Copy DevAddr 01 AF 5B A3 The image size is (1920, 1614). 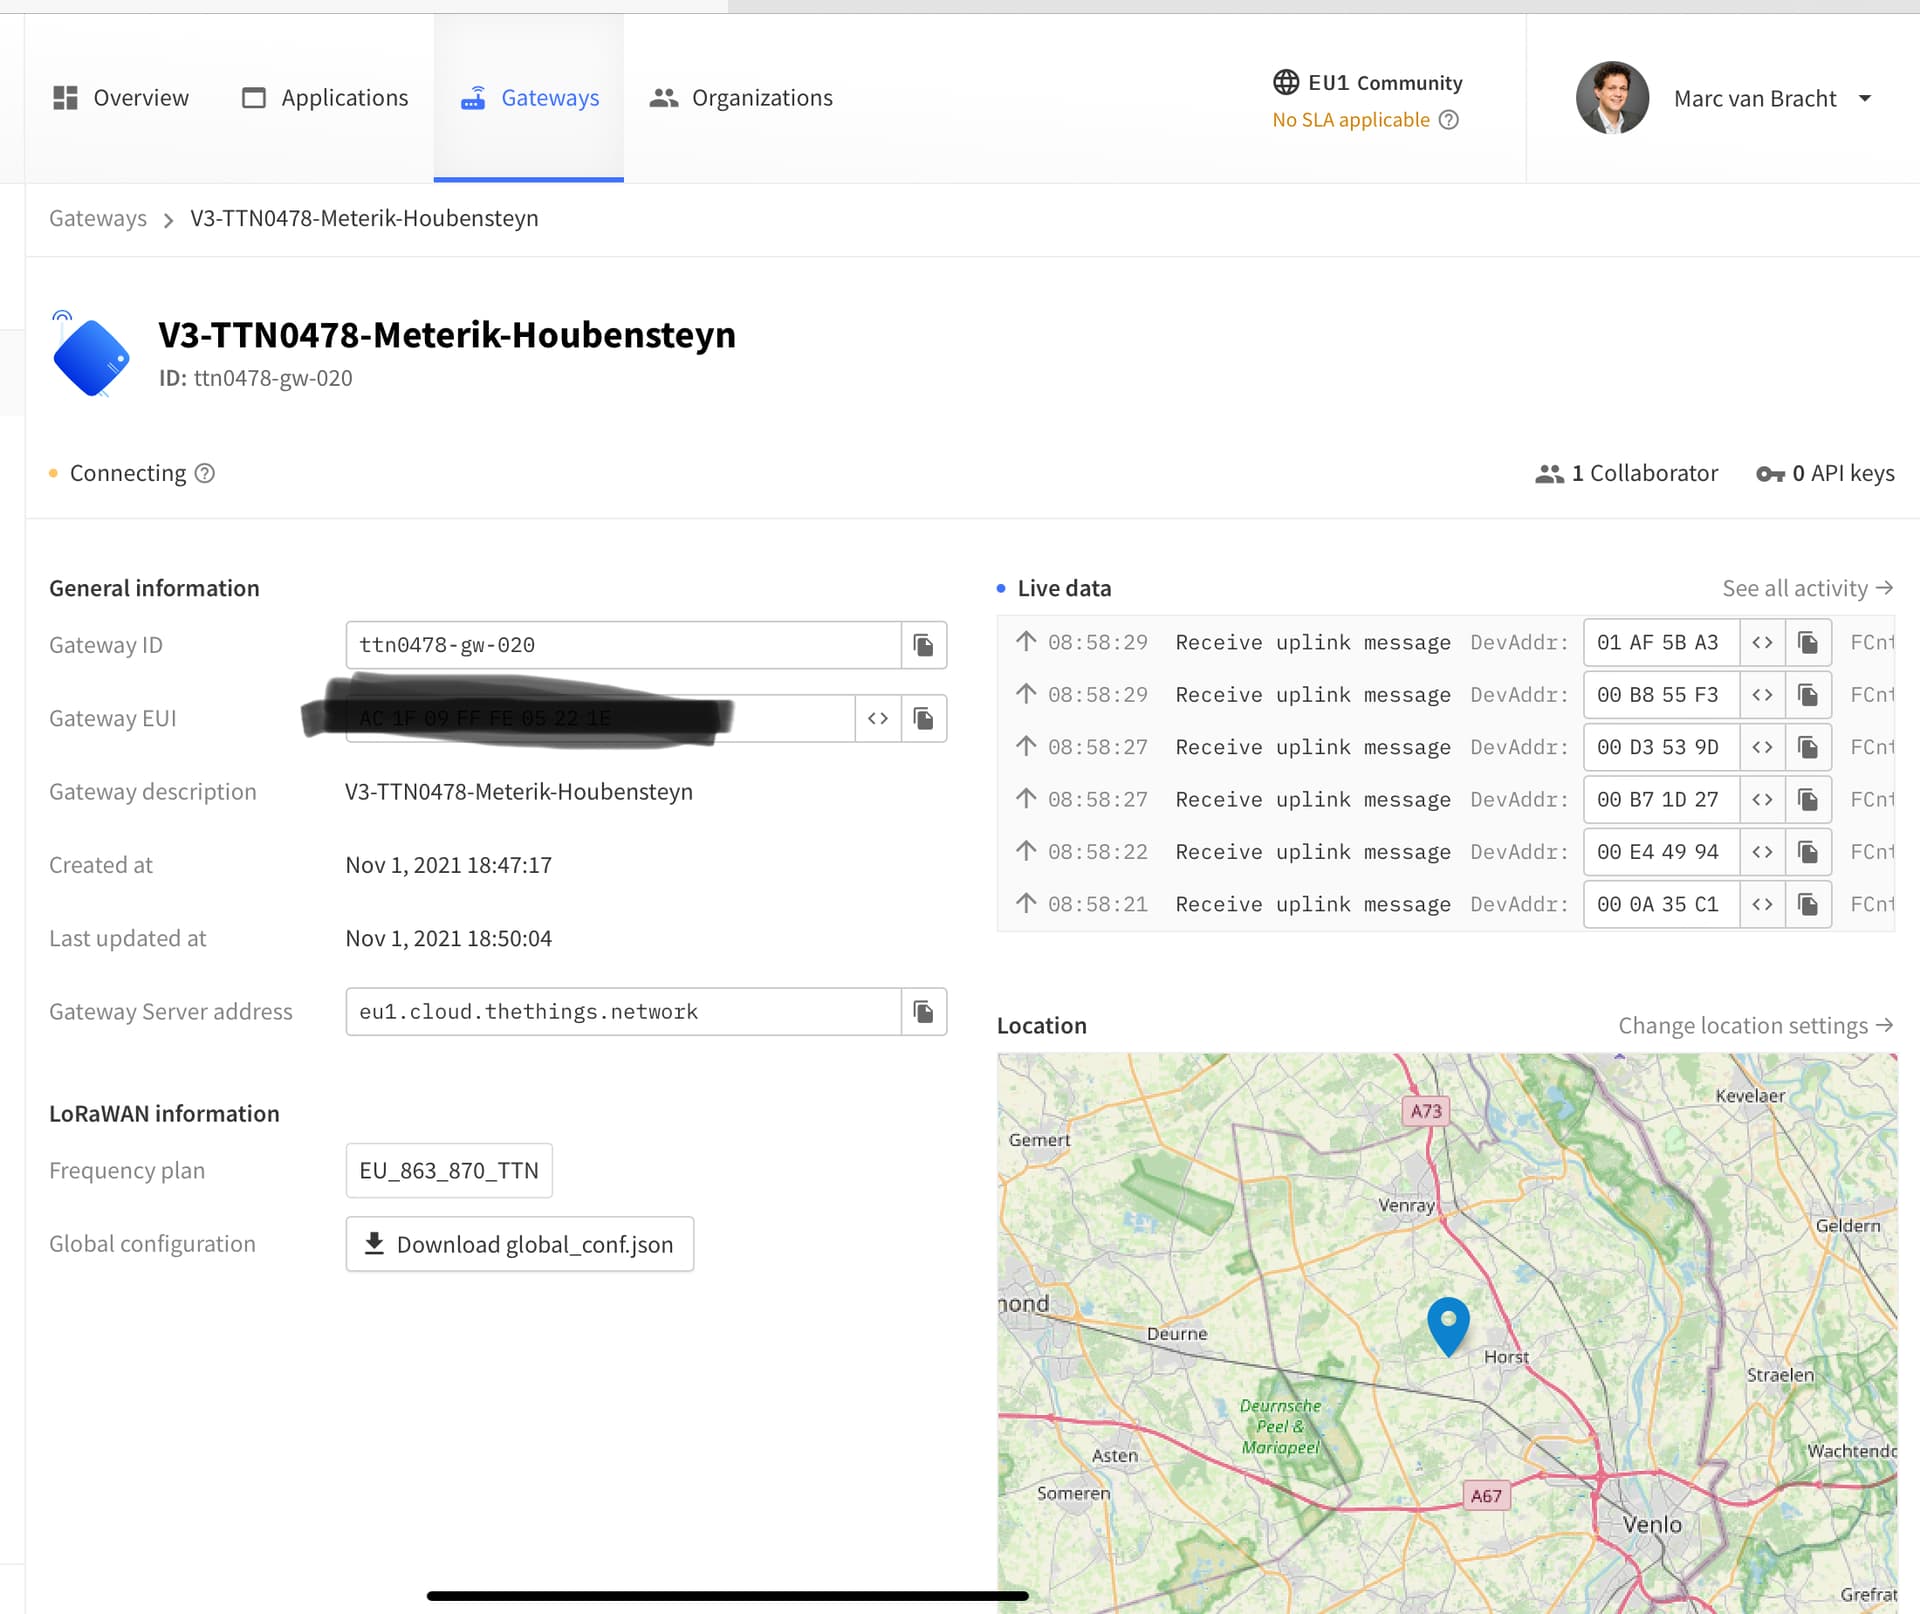click(x=1809, y=642)
